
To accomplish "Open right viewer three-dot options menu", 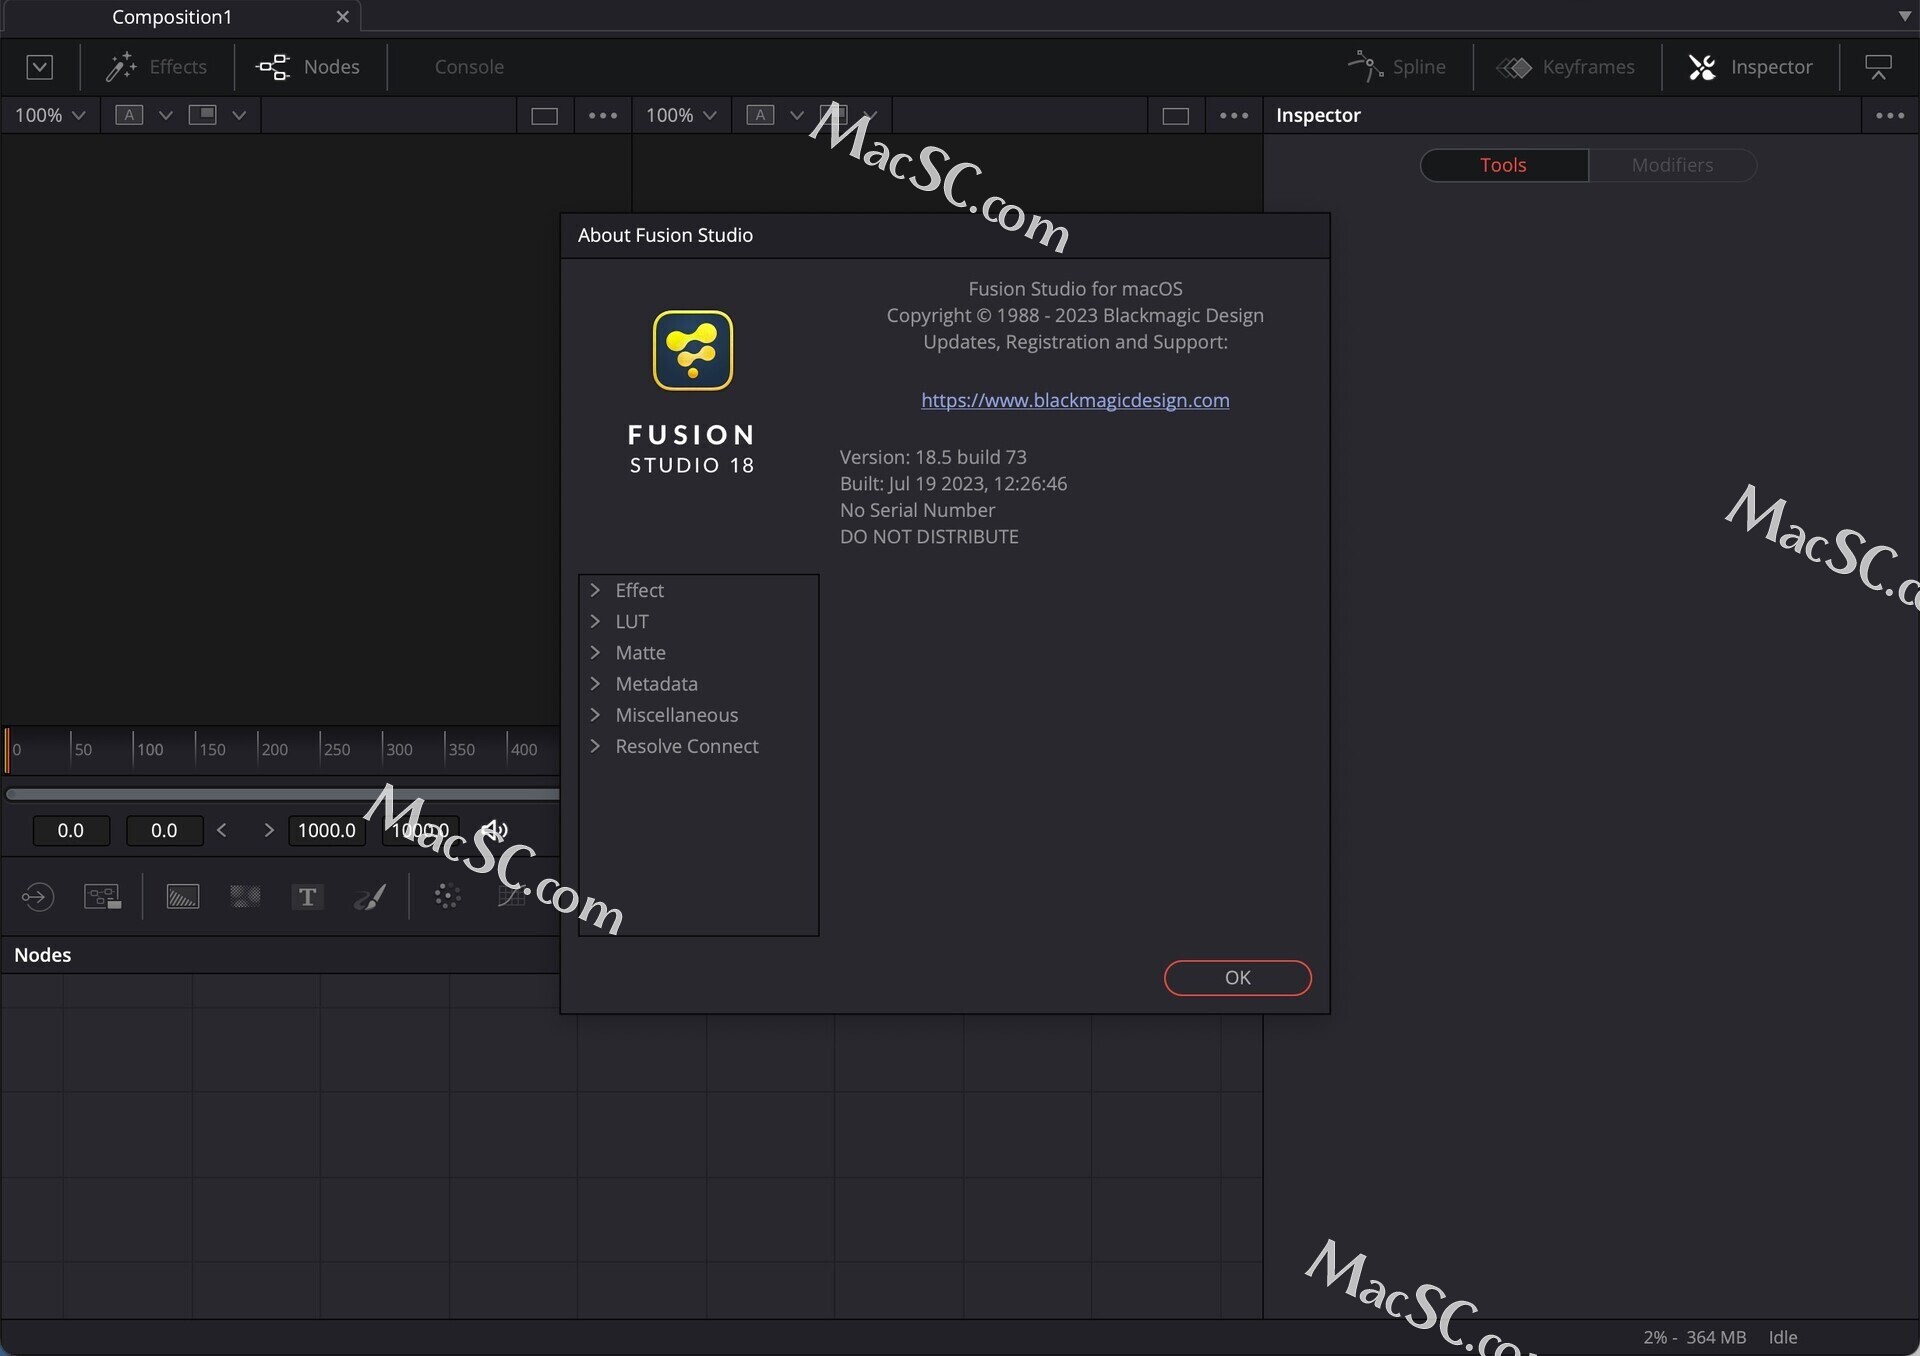I will 1234,116.
